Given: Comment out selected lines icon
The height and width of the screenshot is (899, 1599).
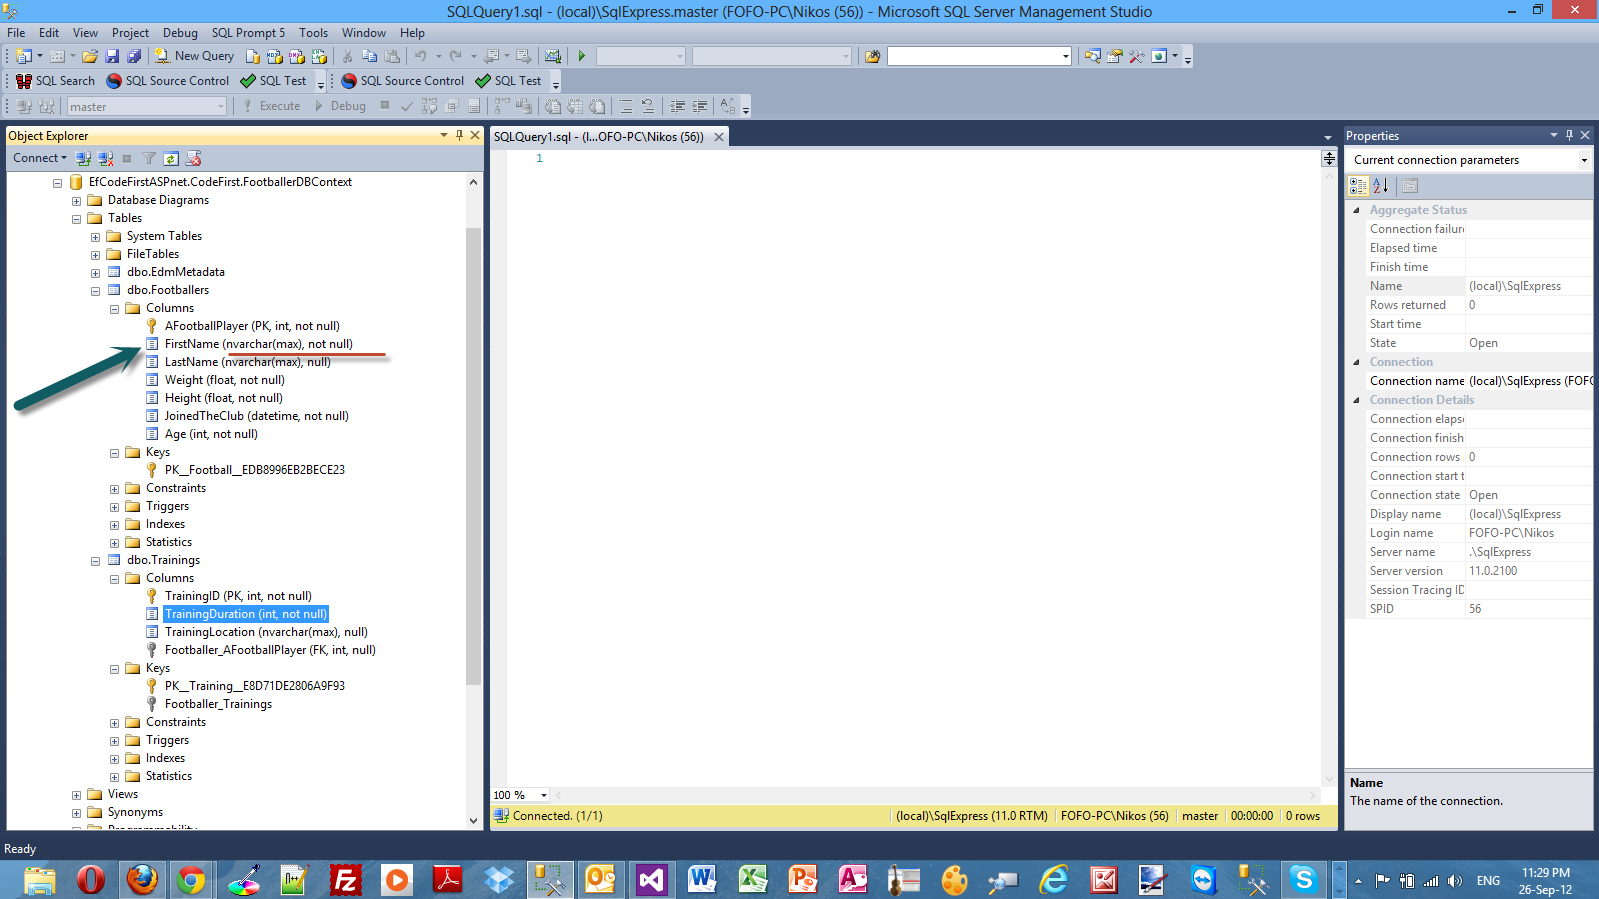Looking at the screenshot, I should [x=626, y=106].
